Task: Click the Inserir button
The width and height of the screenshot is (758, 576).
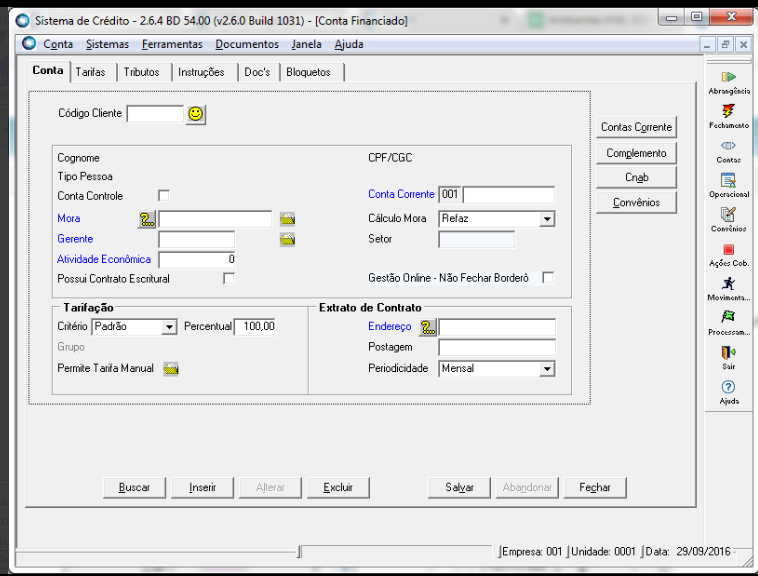Action: pyautogui.click(x=203, y=488)
